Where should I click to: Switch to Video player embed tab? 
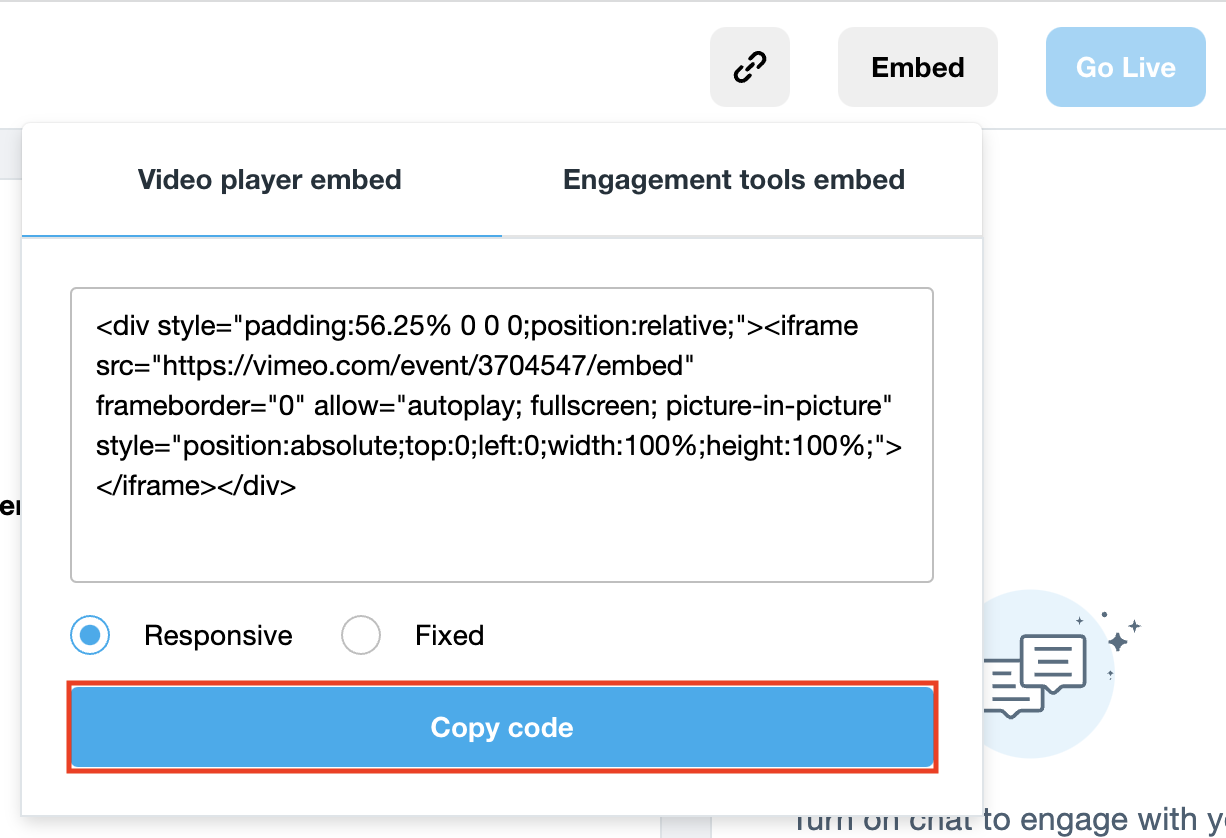(x=269, y=180)
